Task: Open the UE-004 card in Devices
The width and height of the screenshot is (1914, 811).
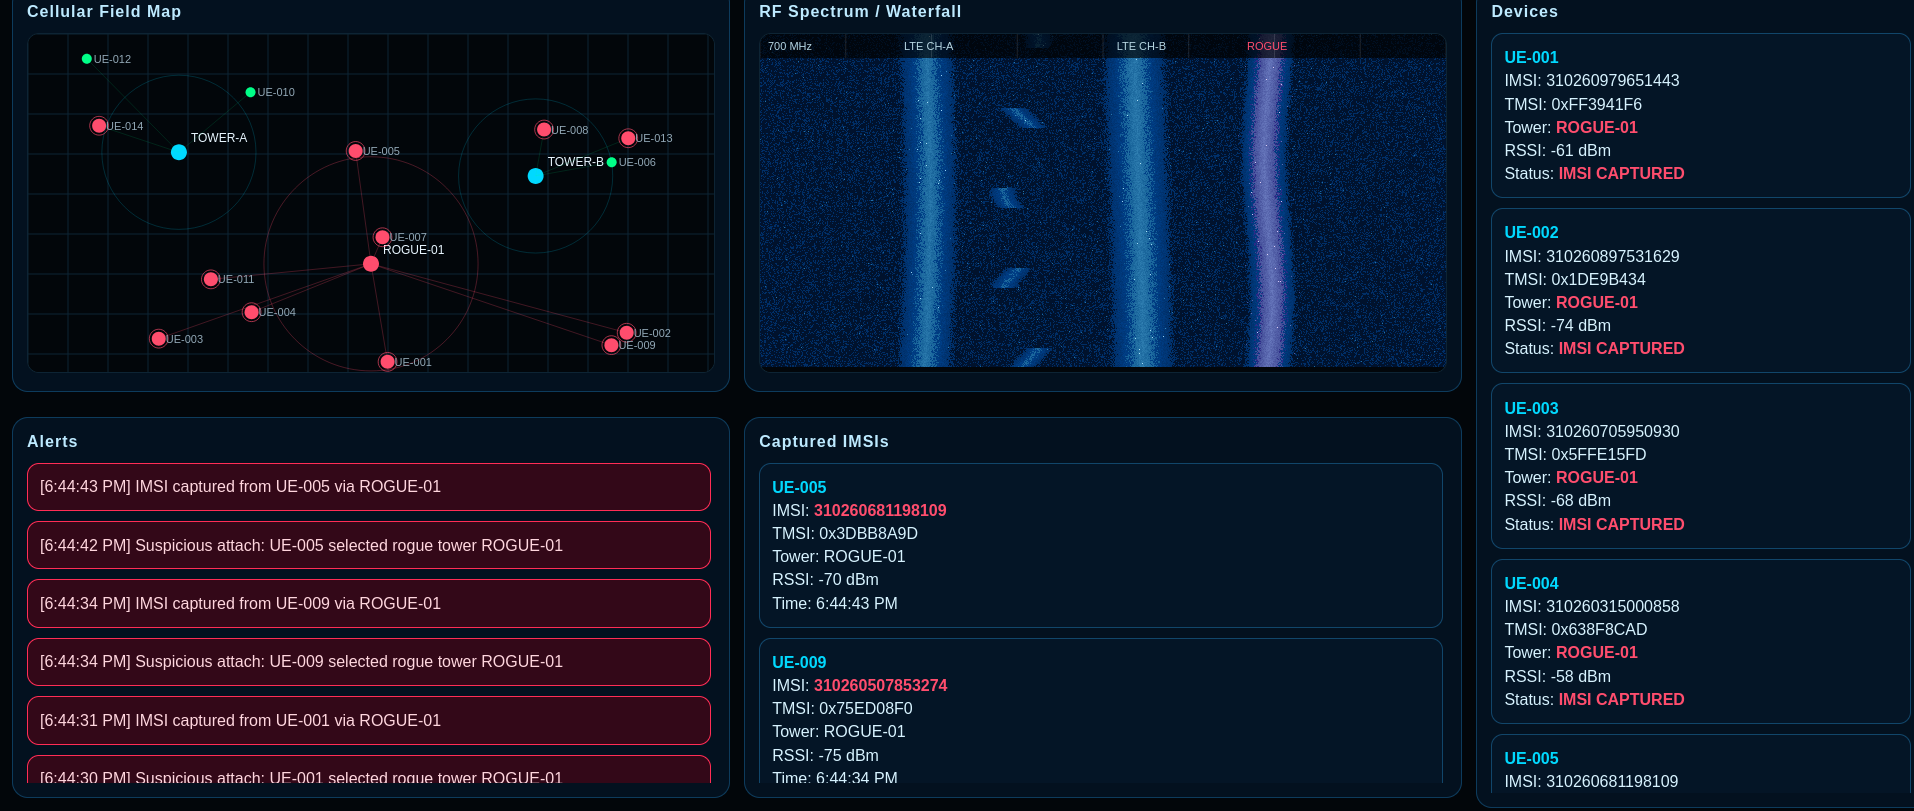Action: (x=1701, y=641)
